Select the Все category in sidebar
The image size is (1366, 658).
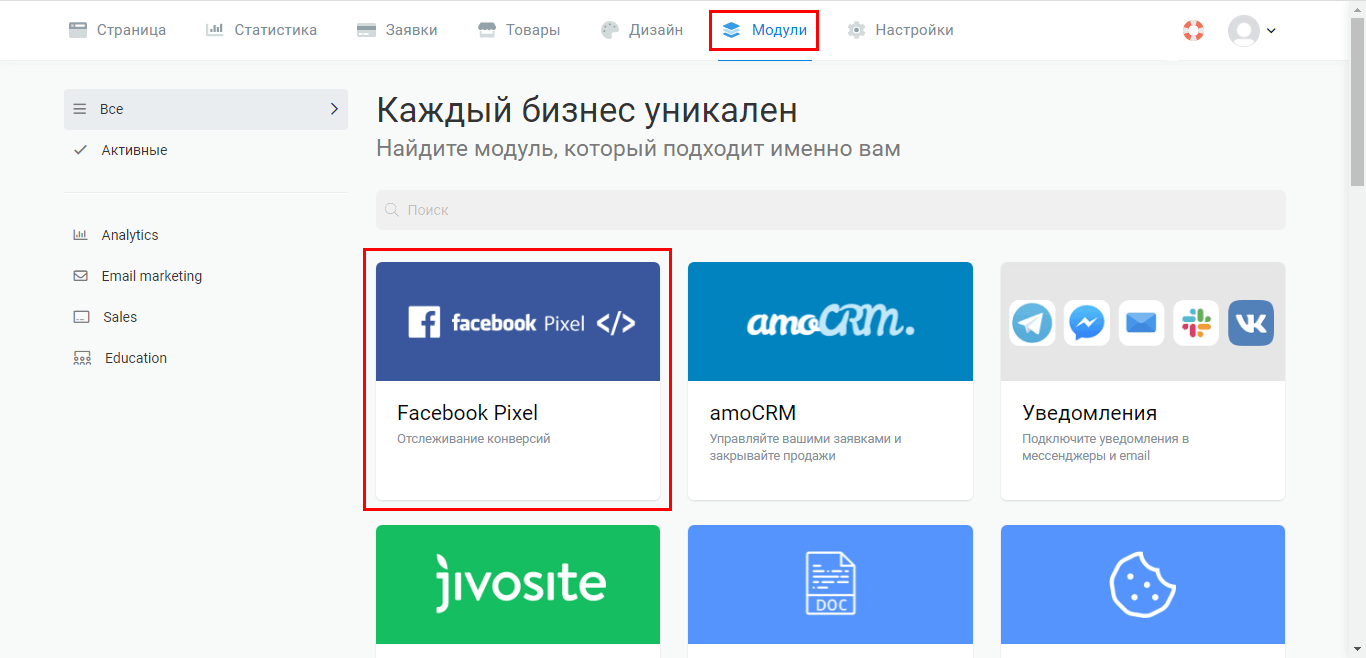point(206,109)
